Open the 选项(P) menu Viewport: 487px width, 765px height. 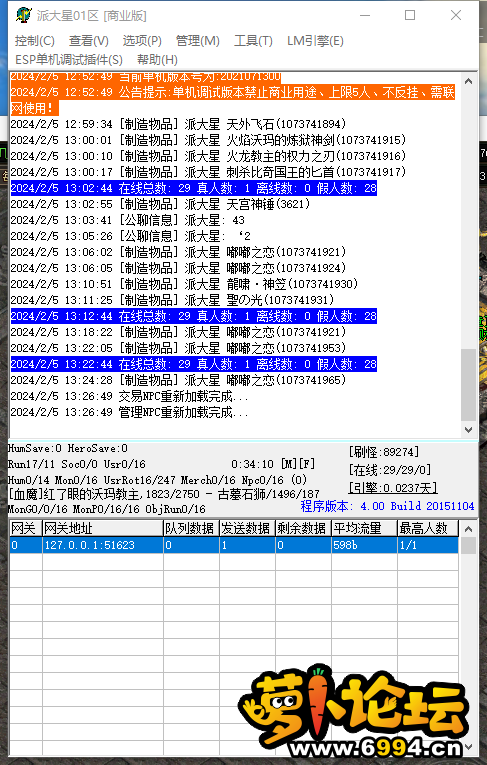tap(142, 40)
